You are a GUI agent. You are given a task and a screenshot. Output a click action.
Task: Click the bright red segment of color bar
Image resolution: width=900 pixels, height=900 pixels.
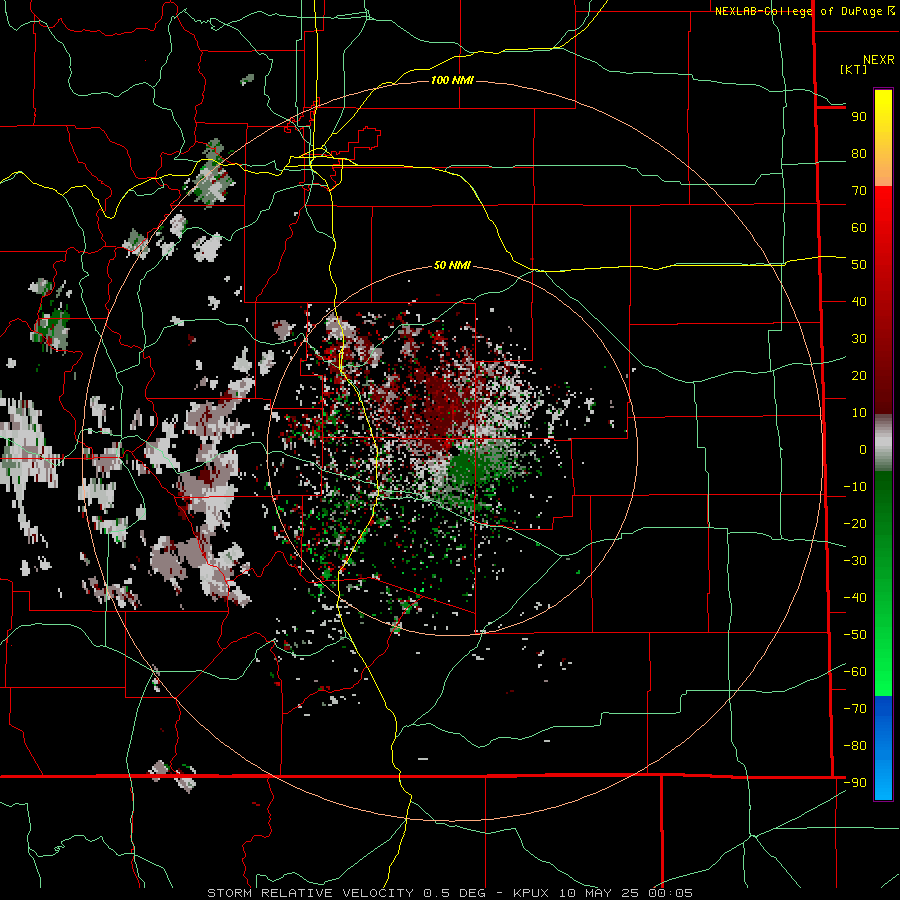pyautogui.click(x=883, y=230)
